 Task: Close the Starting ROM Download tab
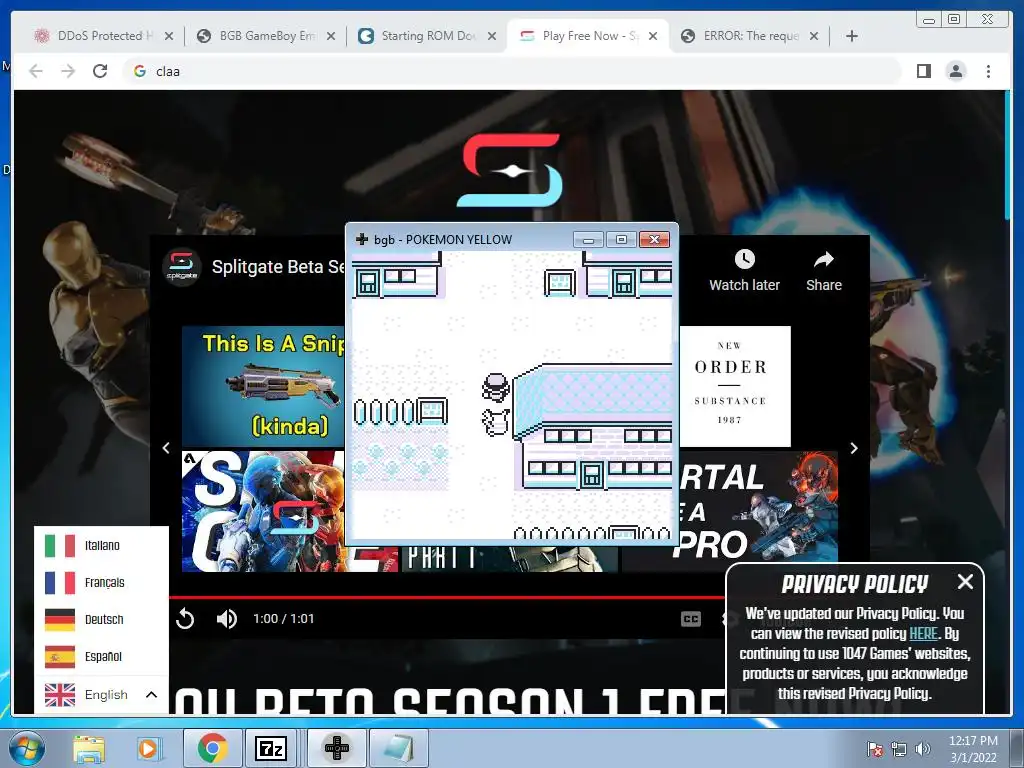[492, 36]
